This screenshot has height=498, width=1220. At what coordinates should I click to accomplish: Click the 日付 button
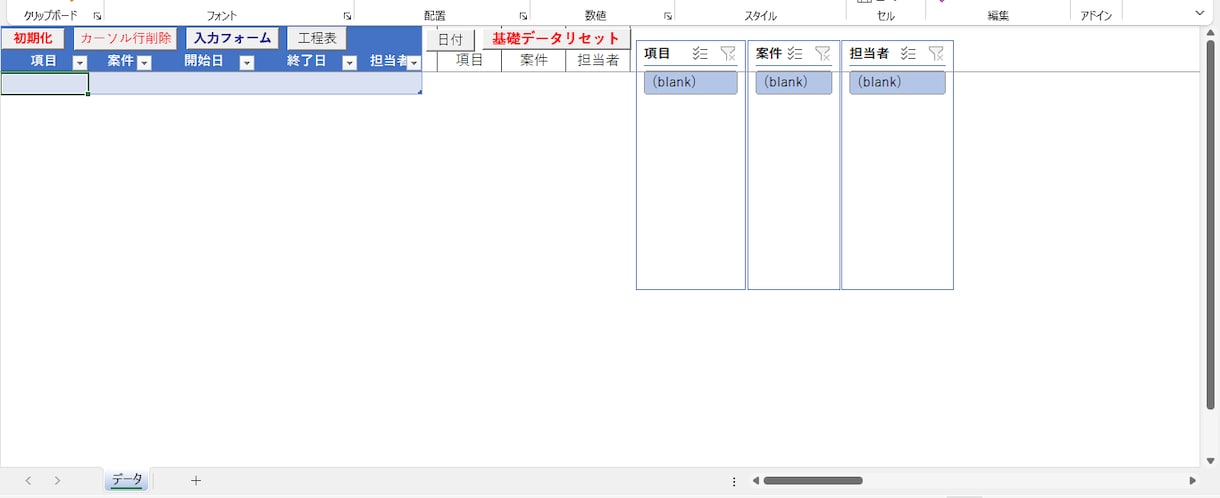pyautogui.click(x=450, y=39)
